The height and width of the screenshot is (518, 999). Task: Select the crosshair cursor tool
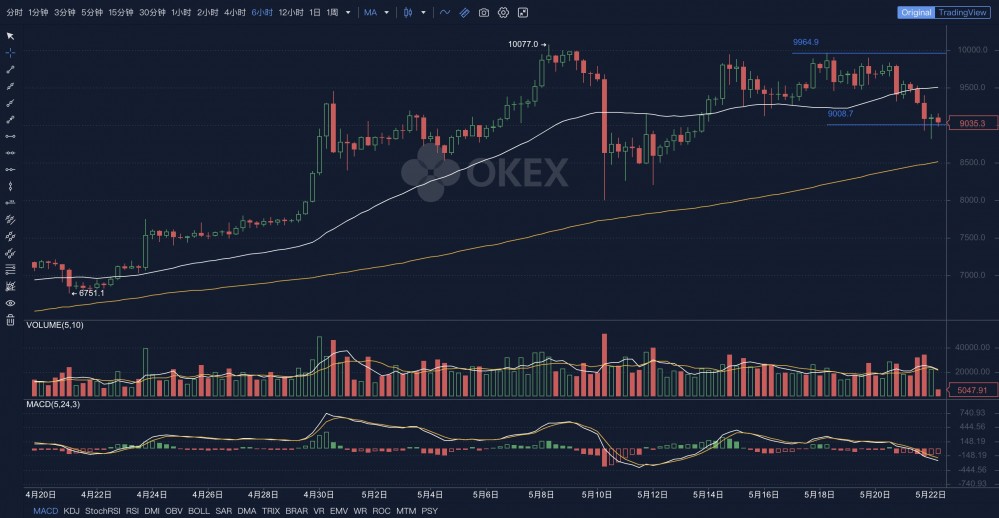click(10, 52)
